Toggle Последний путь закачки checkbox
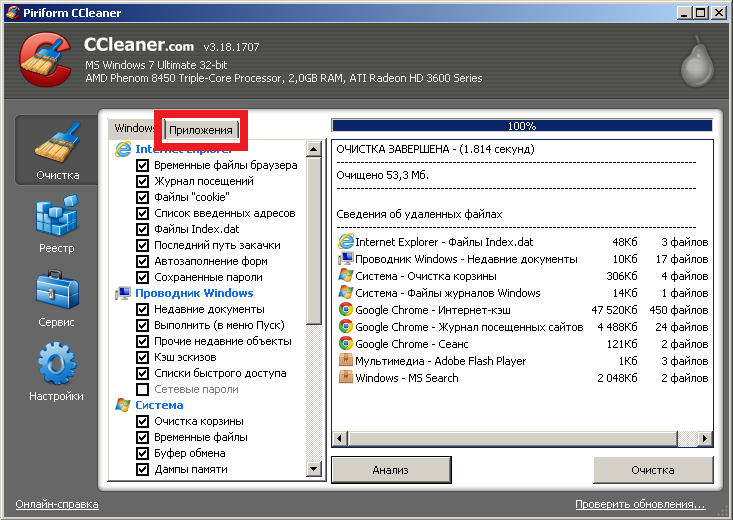This screenshot has width=733, height=520. 143,246
